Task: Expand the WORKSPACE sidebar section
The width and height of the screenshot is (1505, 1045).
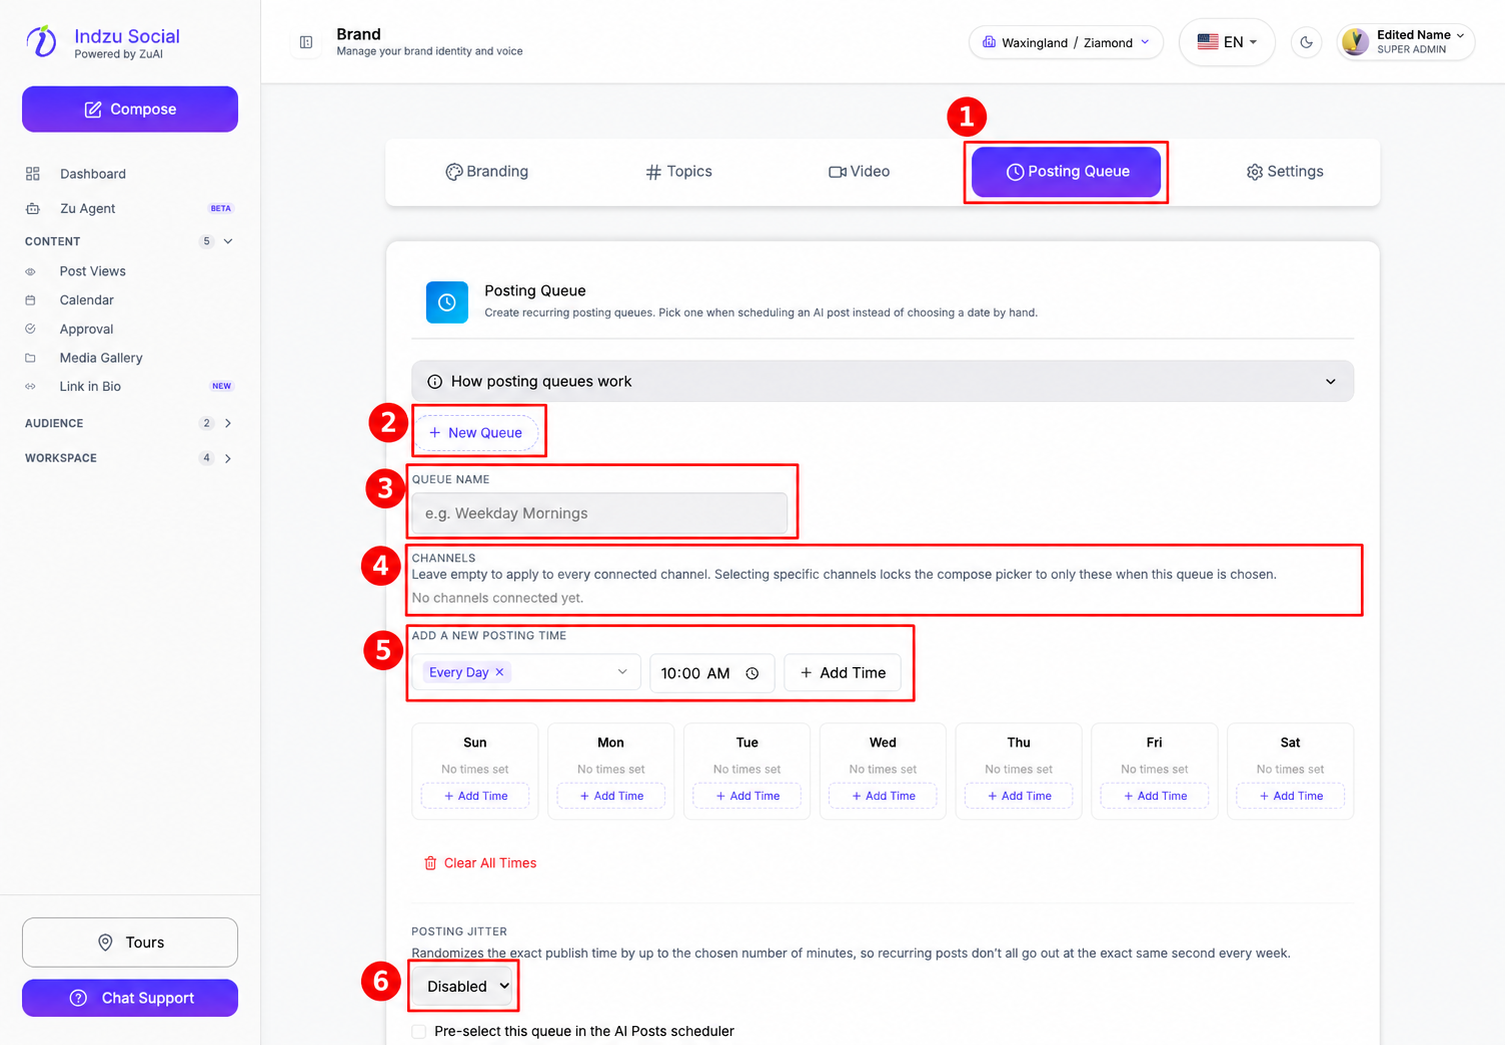Action: (228, 458)
